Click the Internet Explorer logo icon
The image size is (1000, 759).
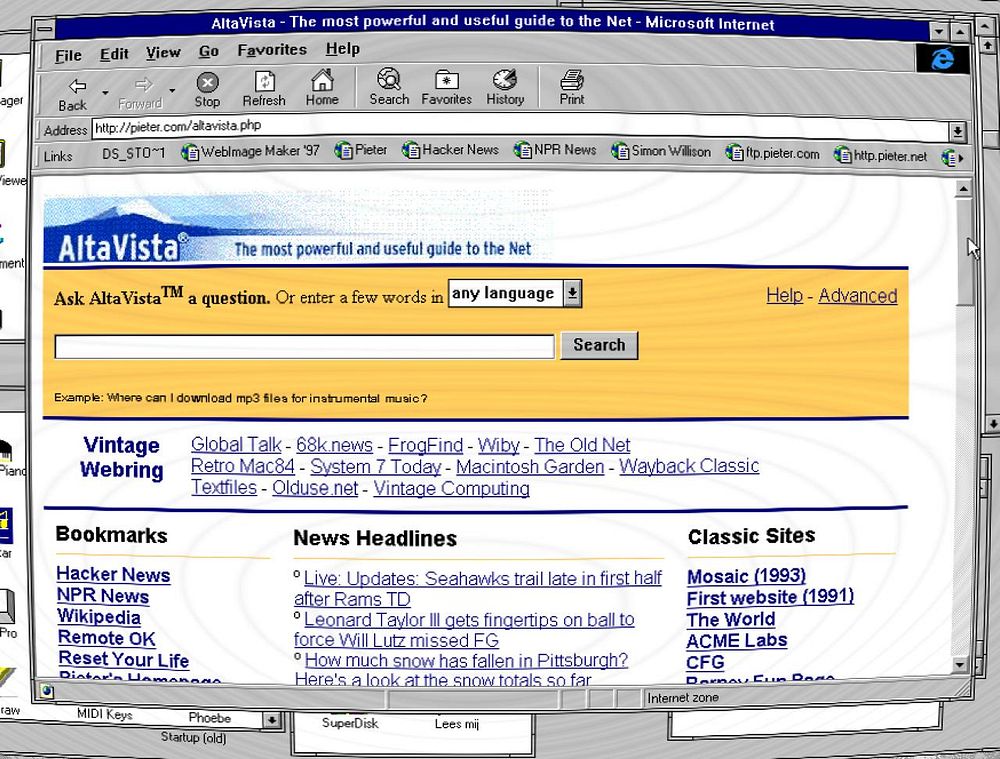point(942,59)
